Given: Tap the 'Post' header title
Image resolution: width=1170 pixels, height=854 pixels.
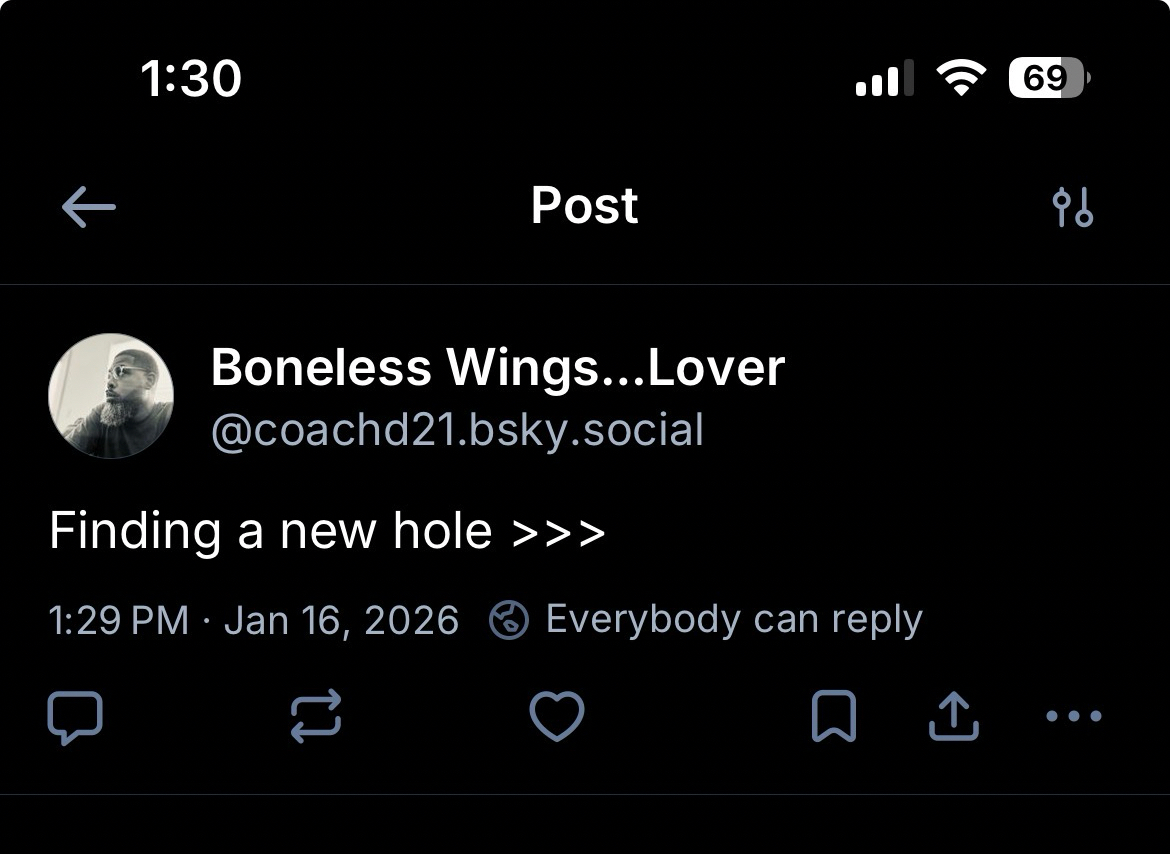Looking at the screenshot, I should pos(584,206).
